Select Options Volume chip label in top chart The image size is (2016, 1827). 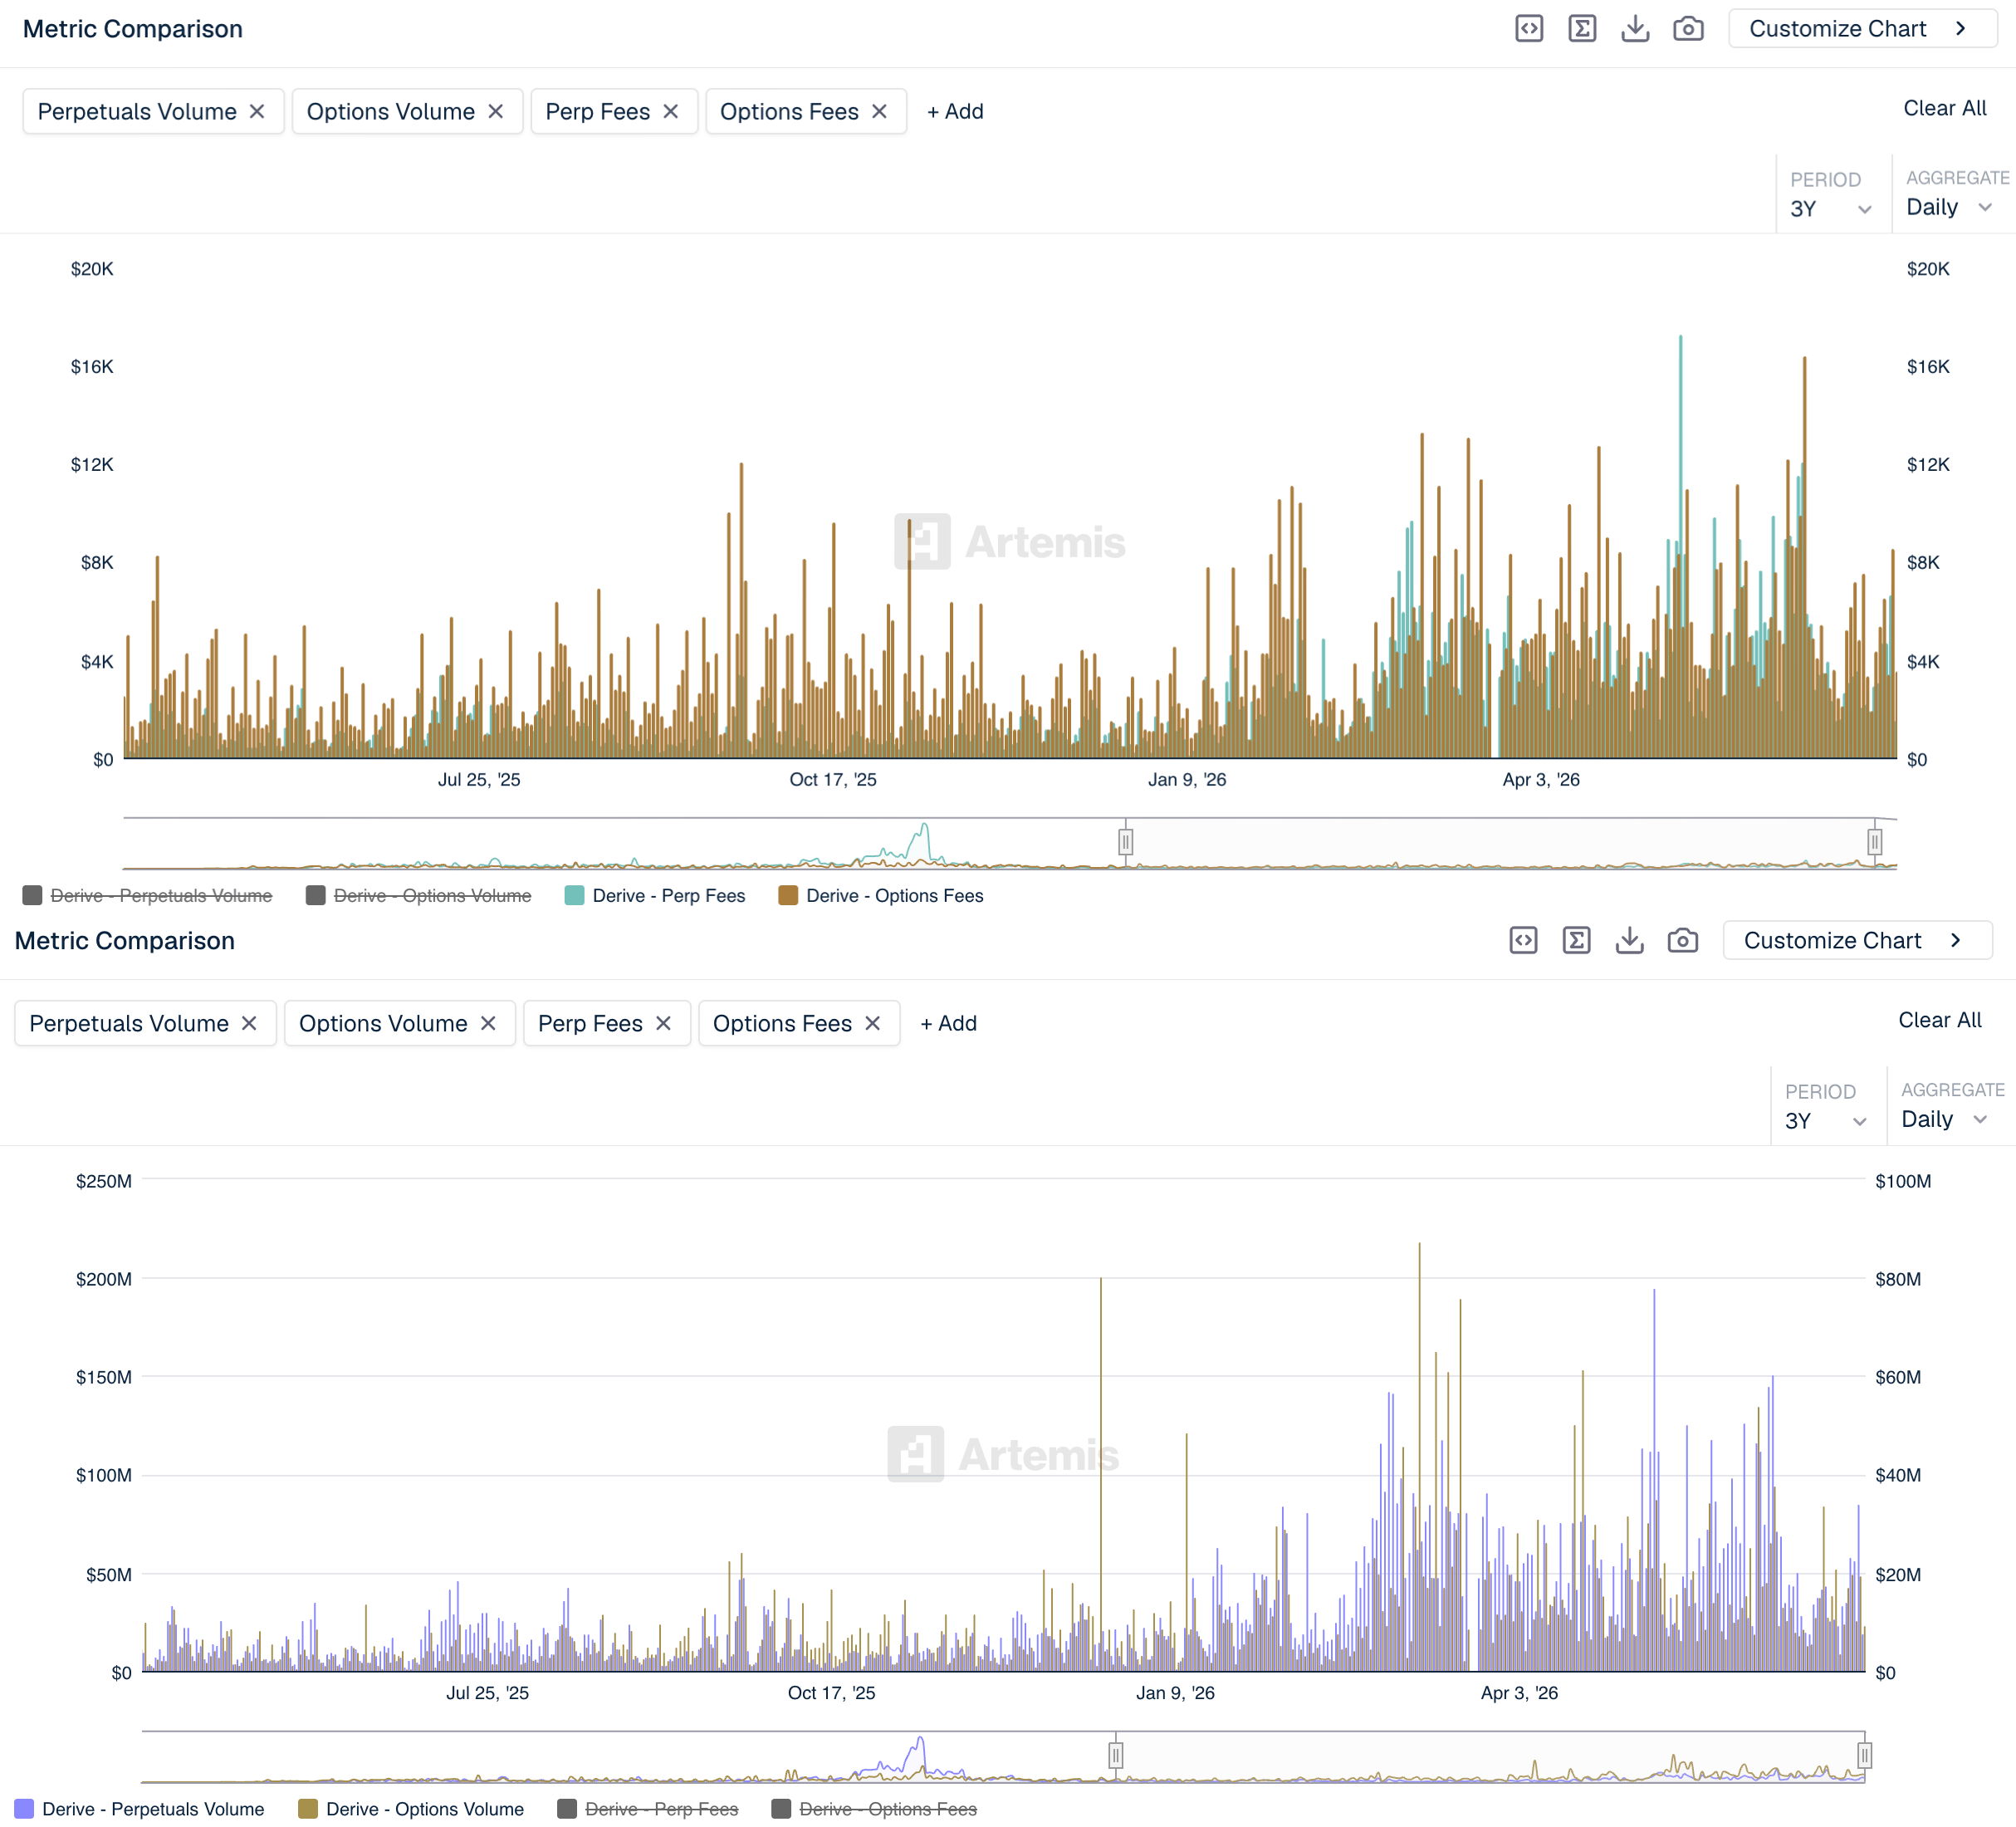click(390, 111)
